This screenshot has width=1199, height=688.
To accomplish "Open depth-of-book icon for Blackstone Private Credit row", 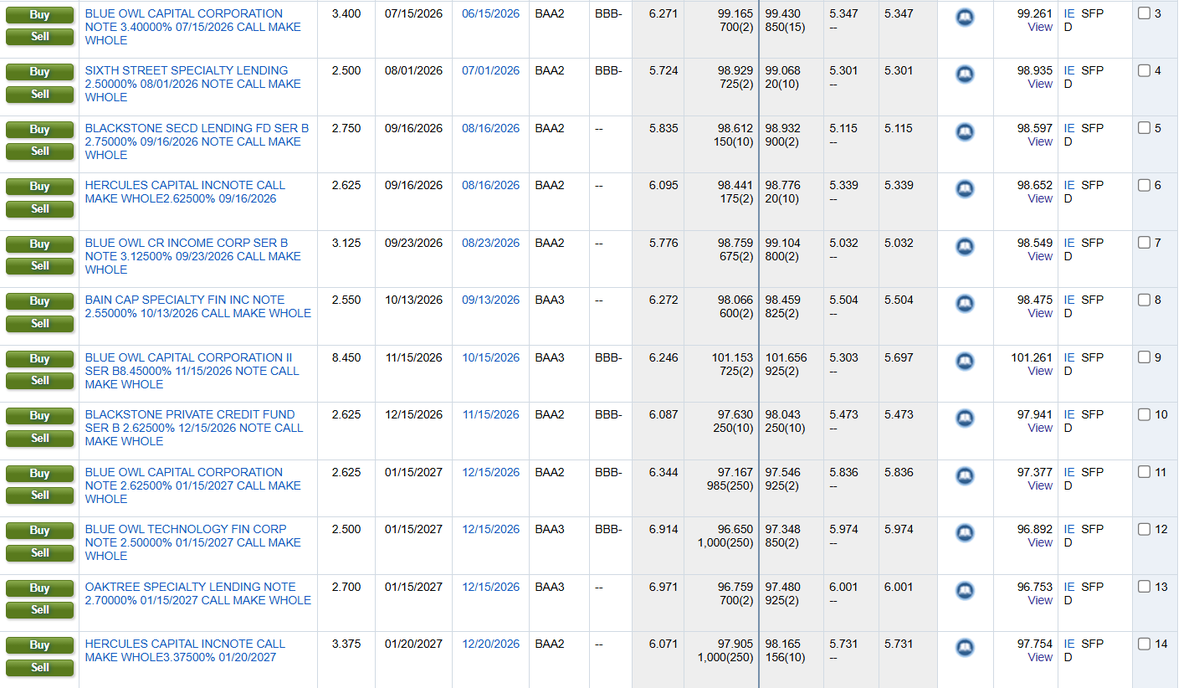I will tap(965, 419).
